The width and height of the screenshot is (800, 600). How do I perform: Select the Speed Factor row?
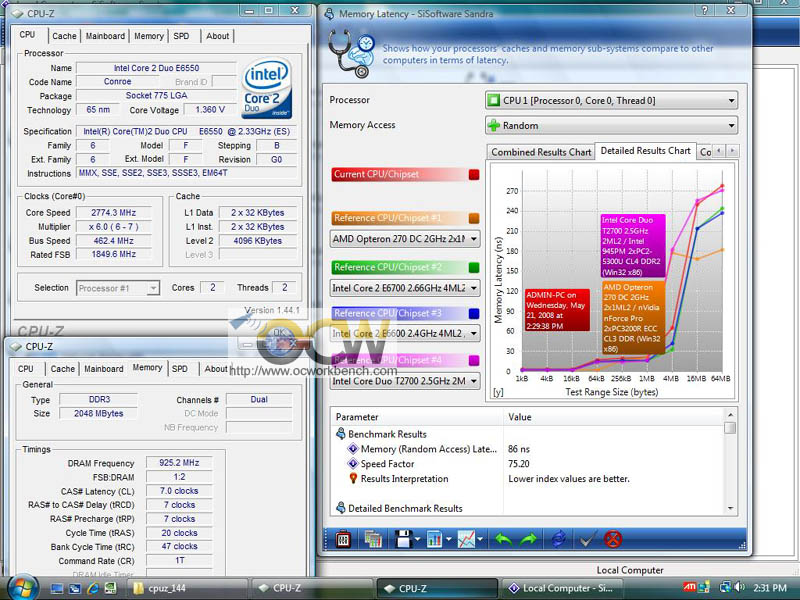(528, 464)
